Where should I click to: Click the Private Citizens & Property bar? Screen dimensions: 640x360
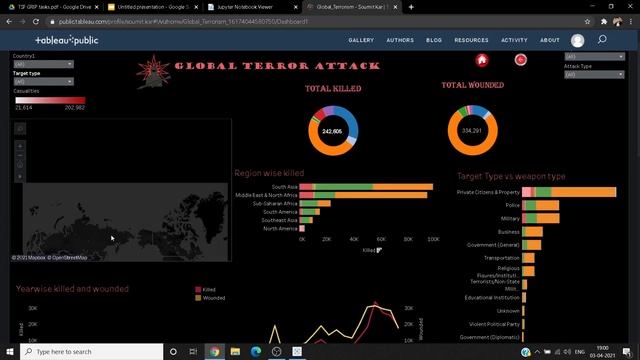[x=569, y=192]
